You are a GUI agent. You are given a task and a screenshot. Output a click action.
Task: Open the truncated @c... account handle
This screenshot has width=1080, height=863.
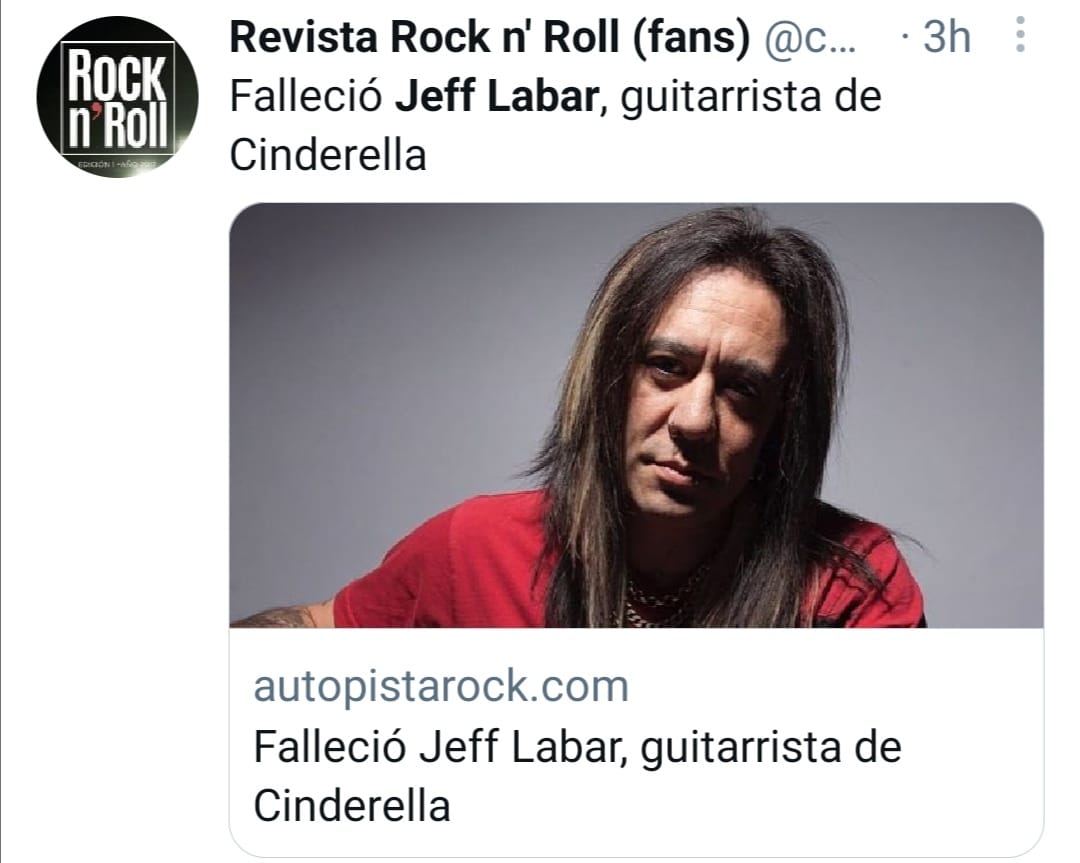(810, 38)
